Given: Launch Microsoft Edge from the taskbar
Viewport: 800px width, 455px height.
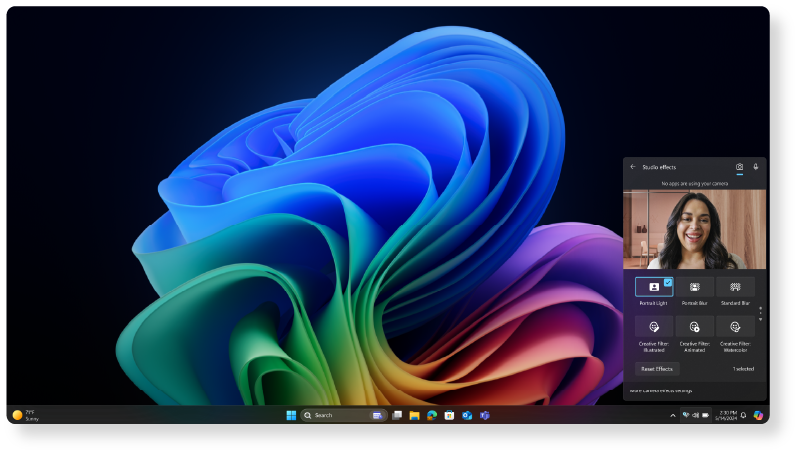Looking at the screenshot, I should click(x=432, y=415).
